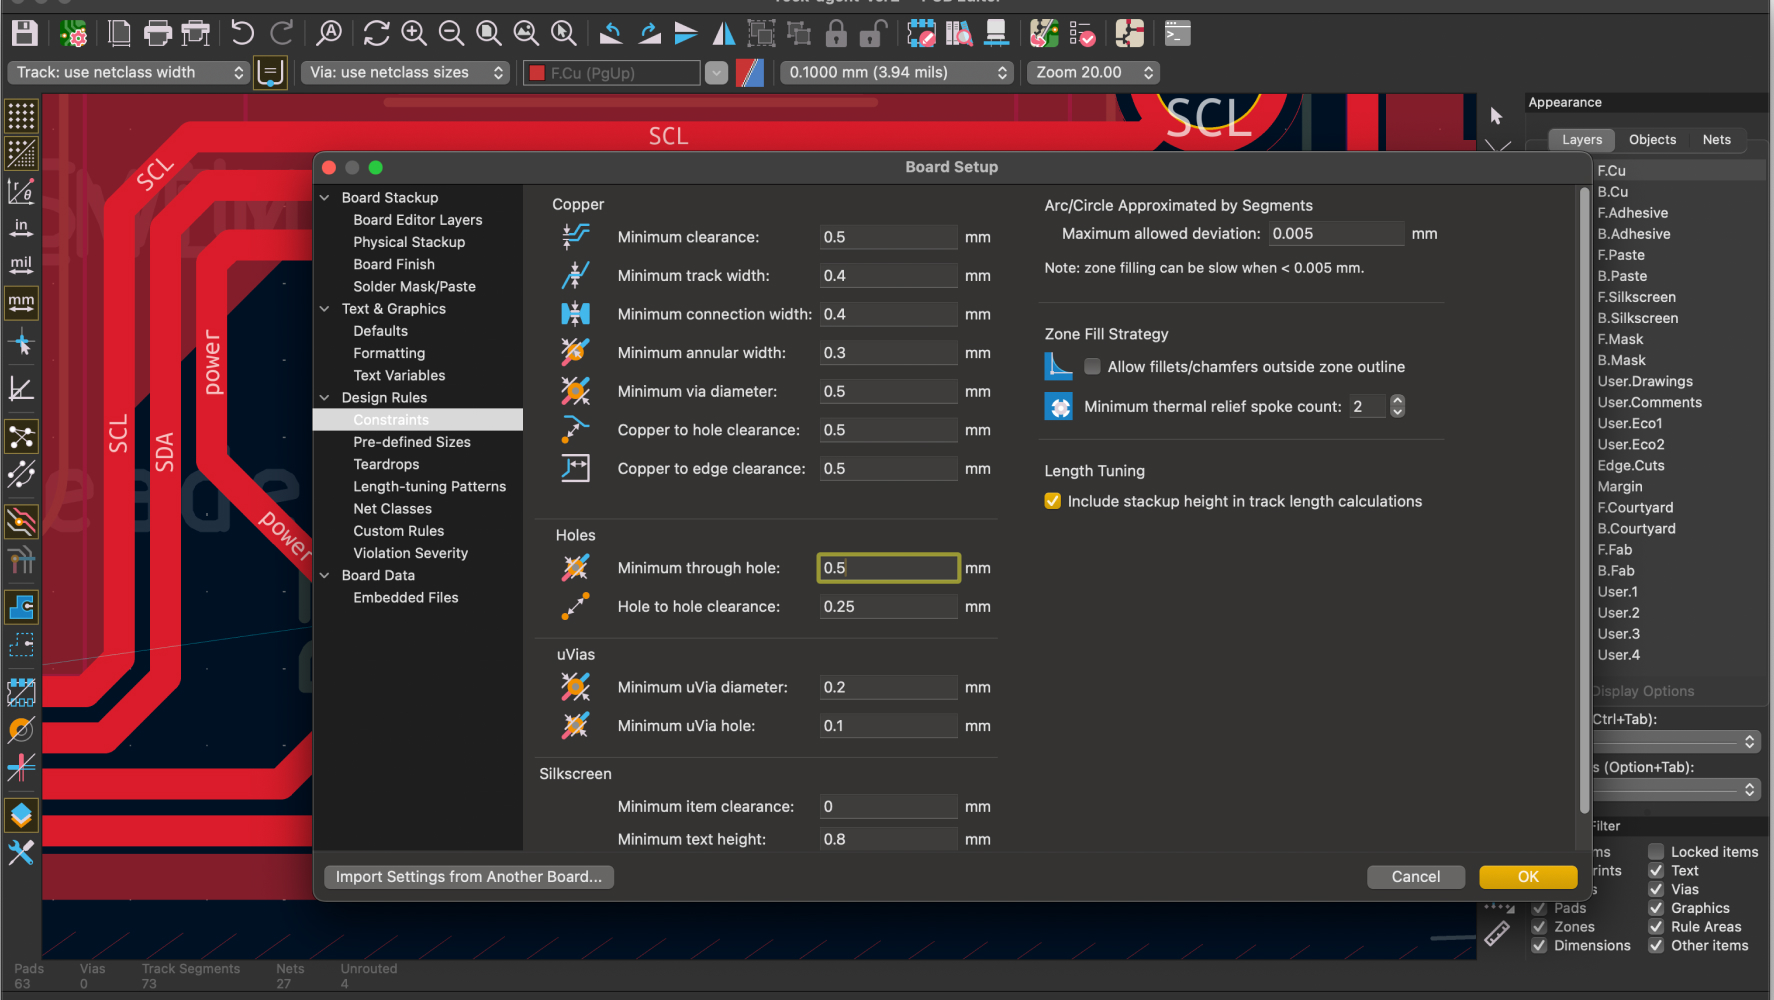1774x1000 pixels.
Task: Open the Design Rules Checker icon
Action: (1082, 34)
